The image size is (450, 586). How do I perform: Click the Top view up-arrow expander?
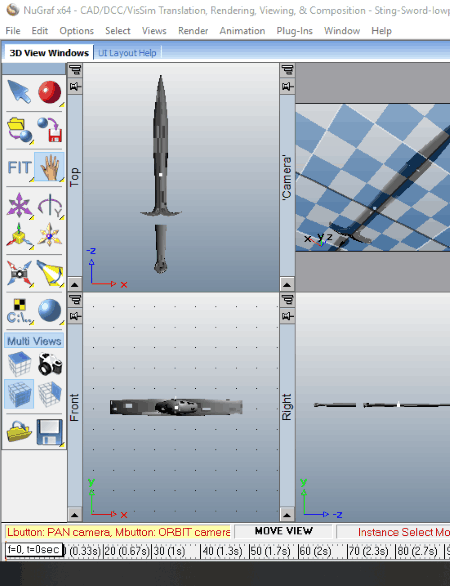75,285
